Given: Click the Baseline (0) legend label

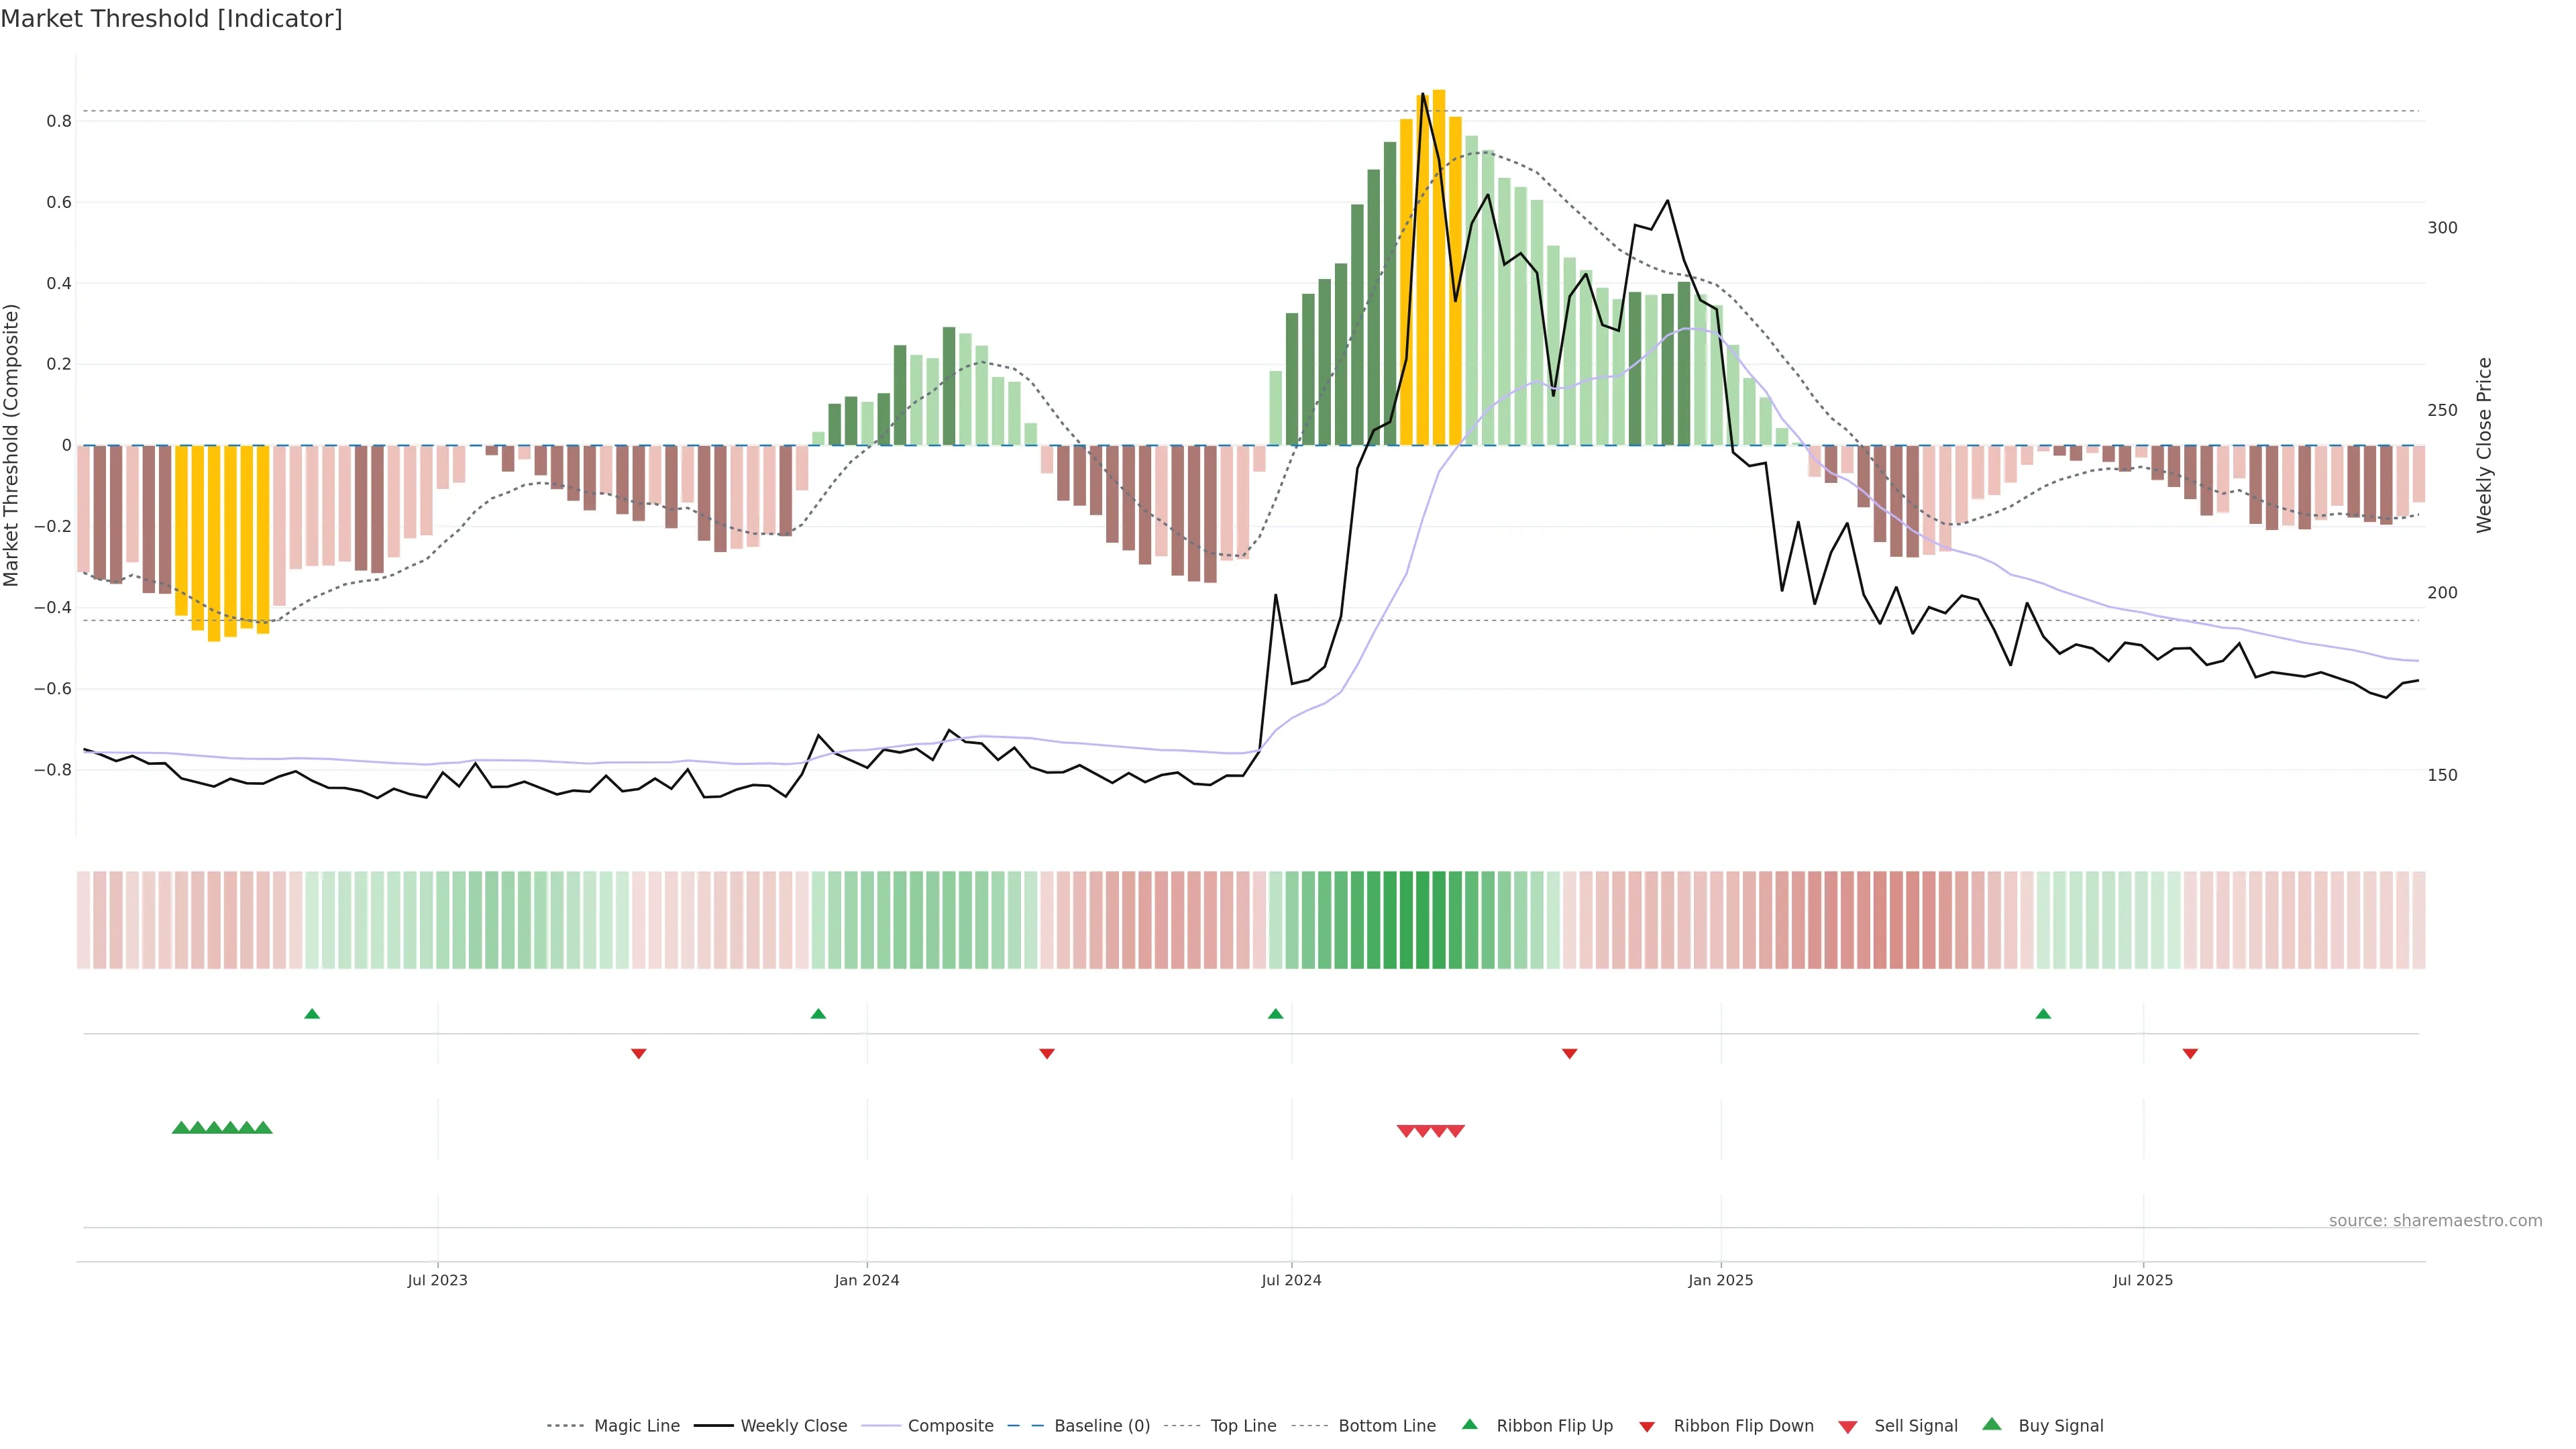Looking at the screenshot, I should [1102, 1426].
